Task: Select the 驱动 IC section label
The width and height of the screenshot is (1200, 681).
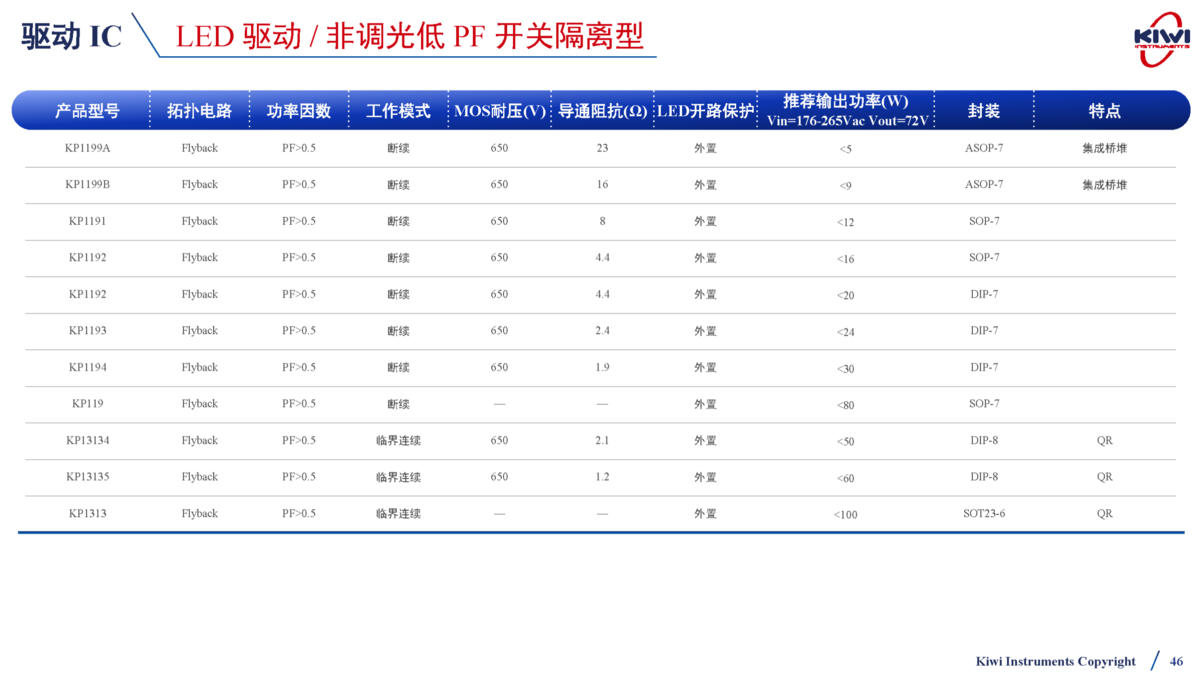Action: [71, 37]
